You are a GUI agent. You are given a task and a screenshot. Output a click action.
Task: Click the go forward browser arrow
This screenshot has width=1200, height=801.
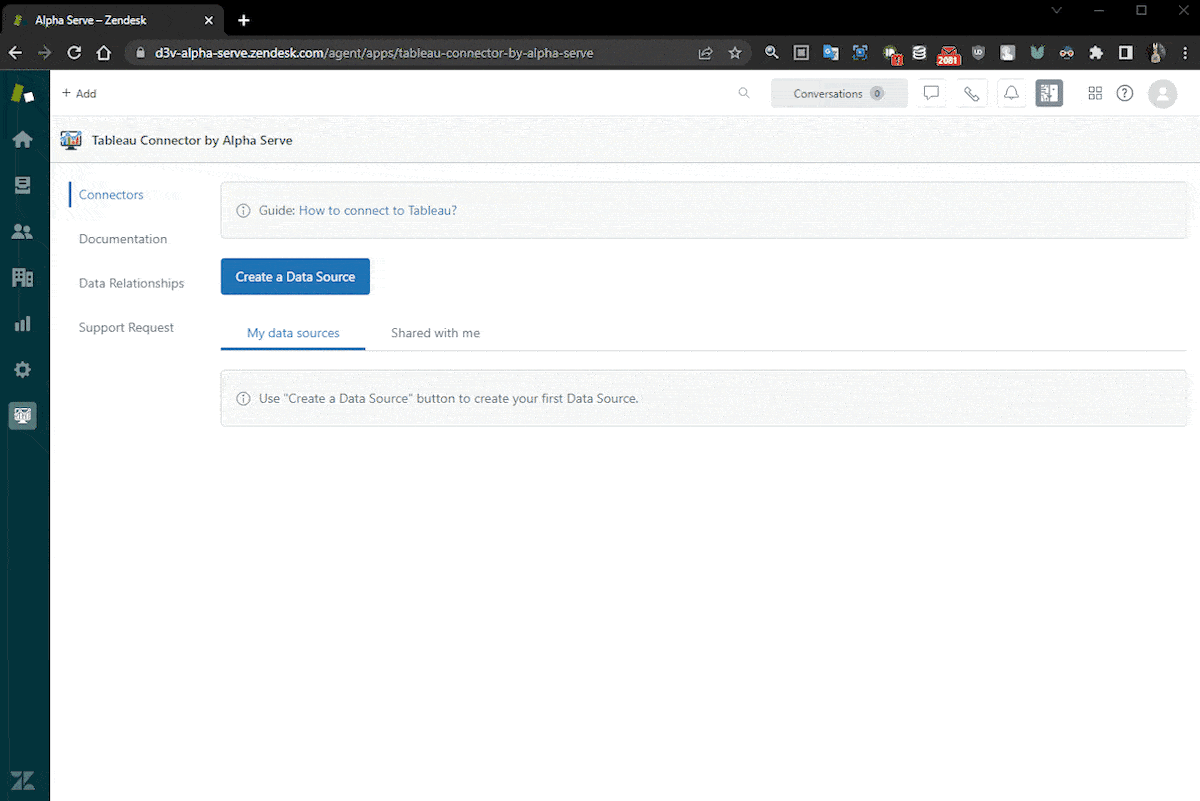(x=44, y=53)
